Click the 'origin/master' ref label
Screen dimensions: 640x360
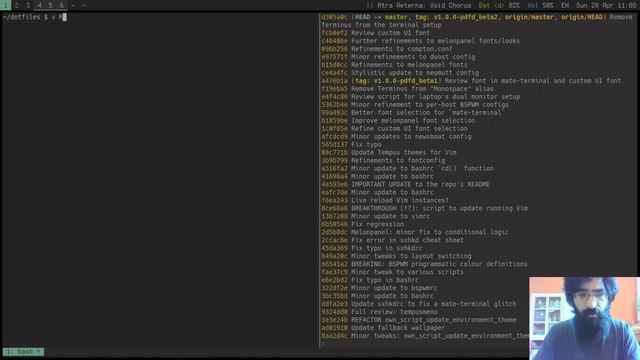(x=529, y=17)
